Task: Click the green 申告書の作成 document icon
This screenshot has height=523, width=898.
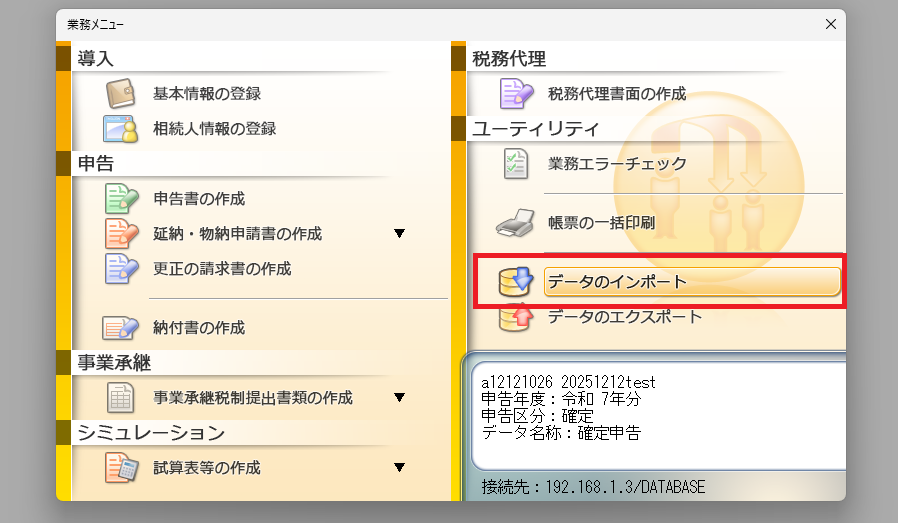Action: 121,199
